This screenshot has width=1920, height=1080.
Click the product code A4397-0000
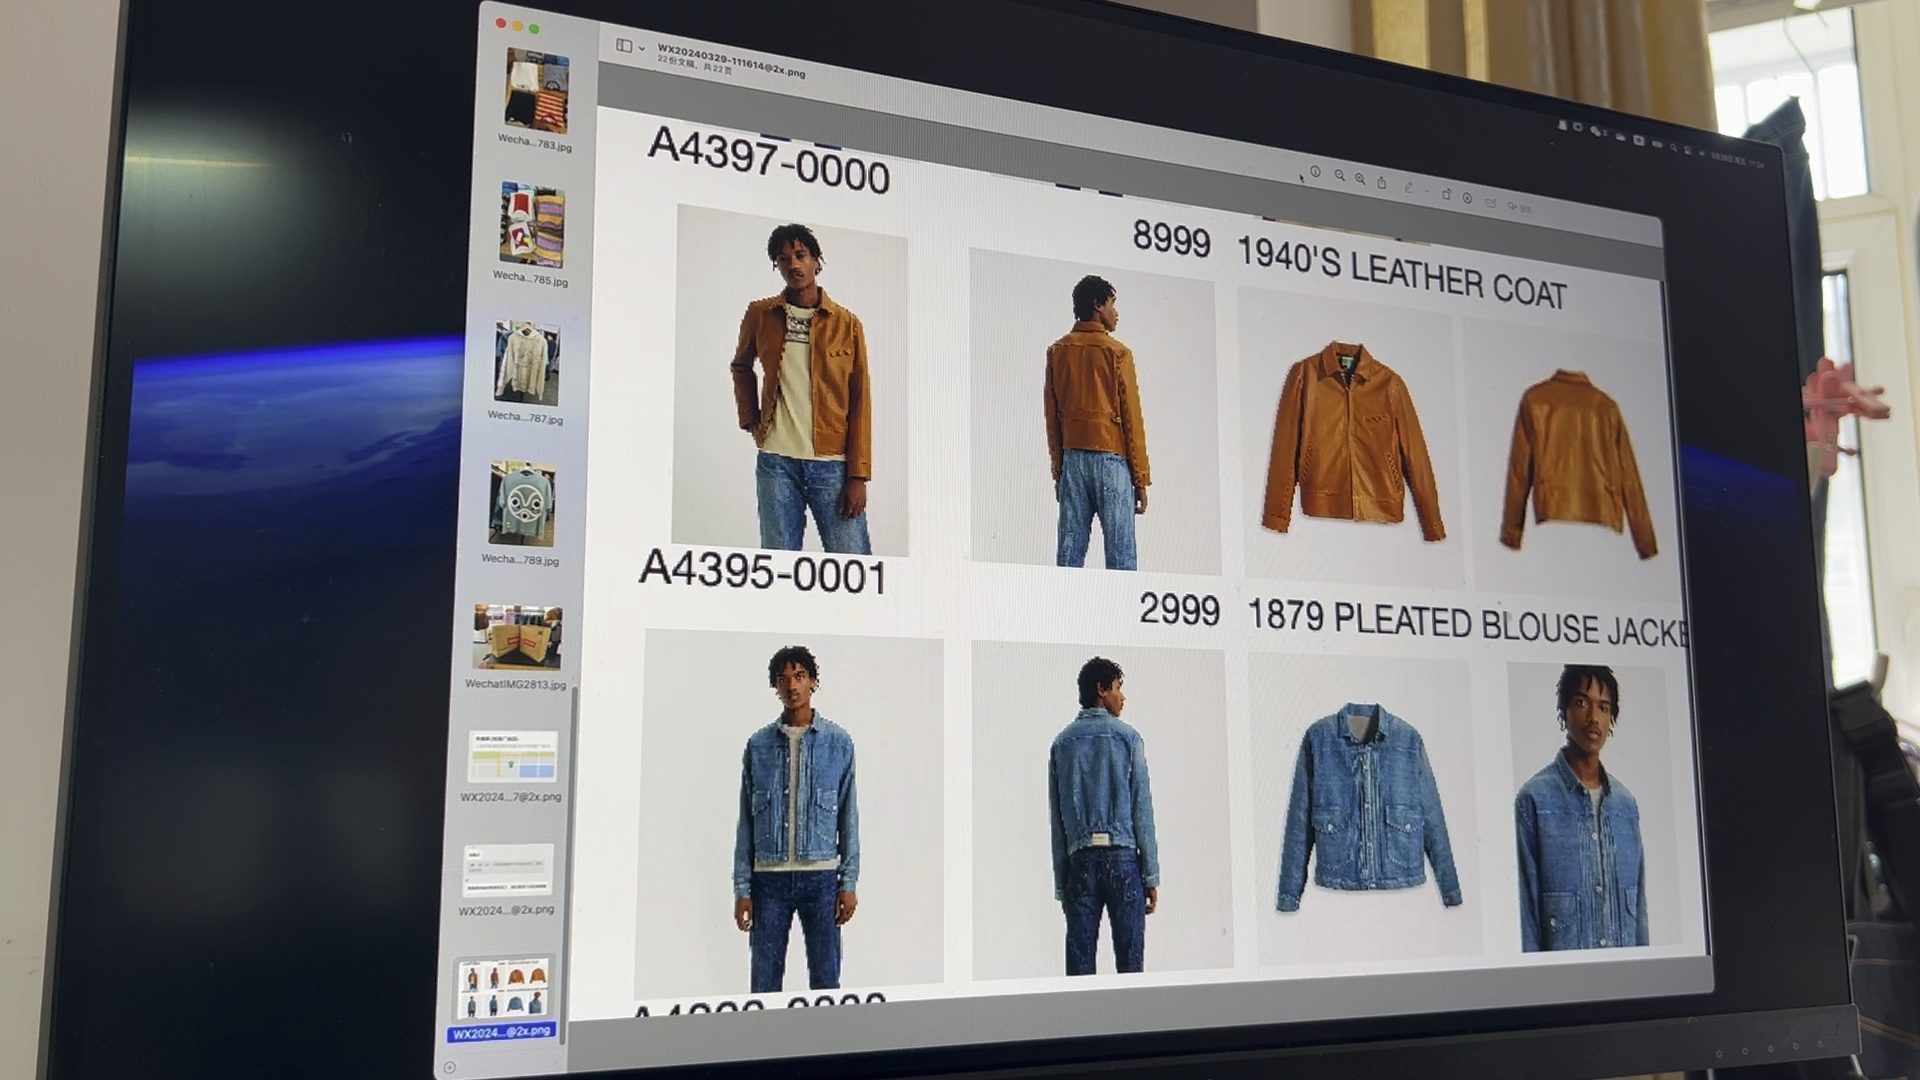(x=768, y=161)
